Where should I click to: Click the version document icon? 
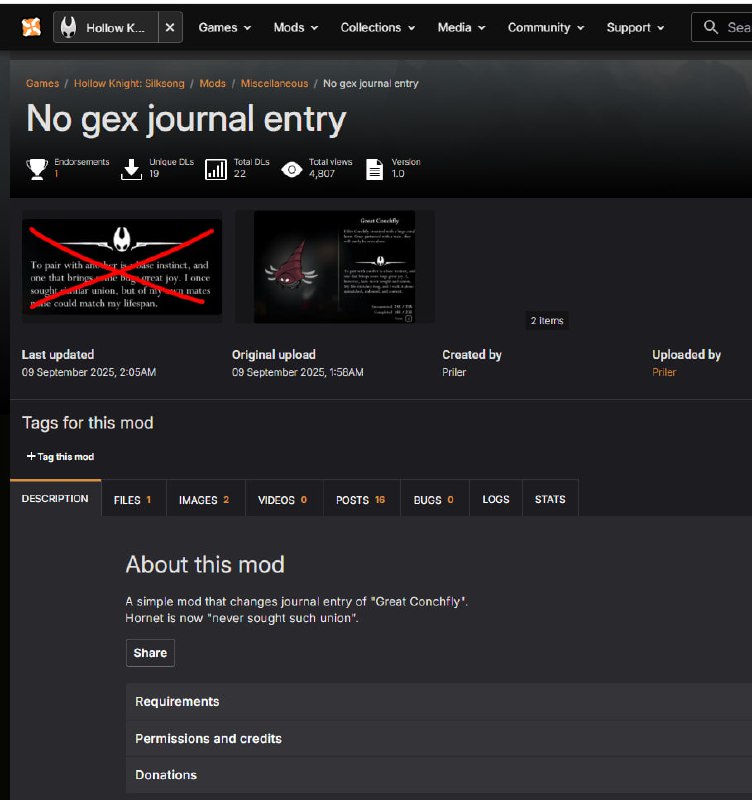pos(374,169)
